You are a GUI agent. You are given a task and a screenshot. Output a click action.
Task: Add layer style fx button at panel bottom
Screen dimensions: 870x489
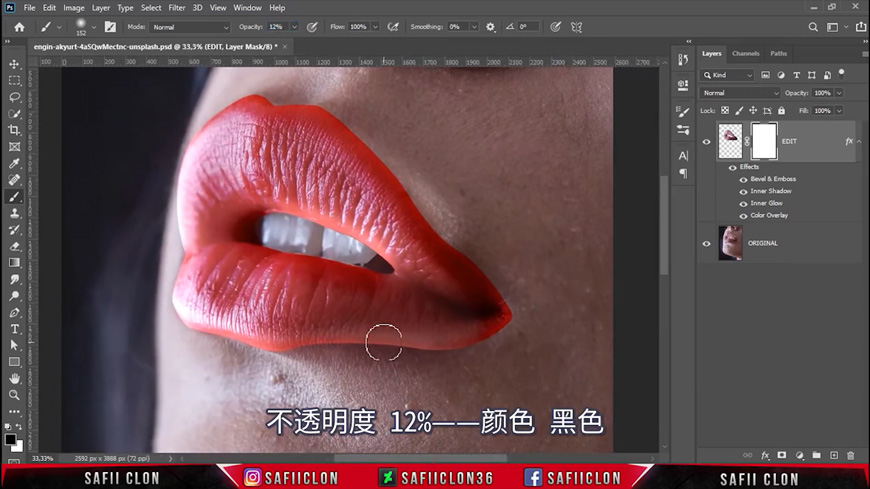tap(765, 456)
